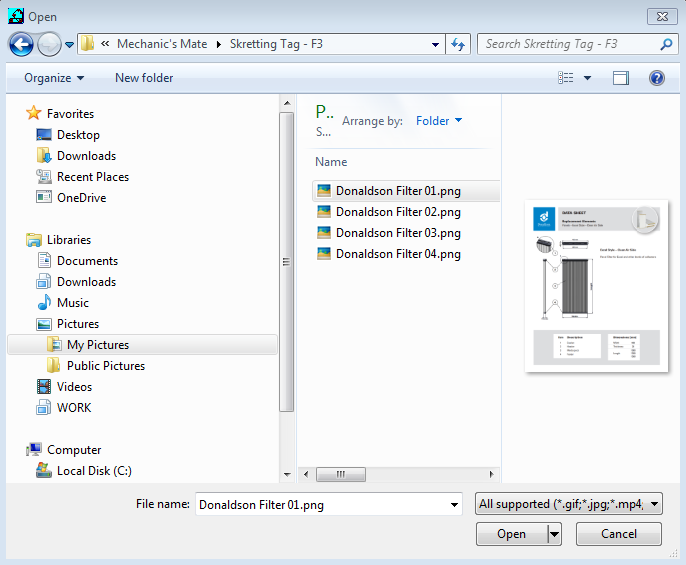Screen dimensions: 686x565
Task: Expand the File name dropdown arrow
Action: [455, 505]
